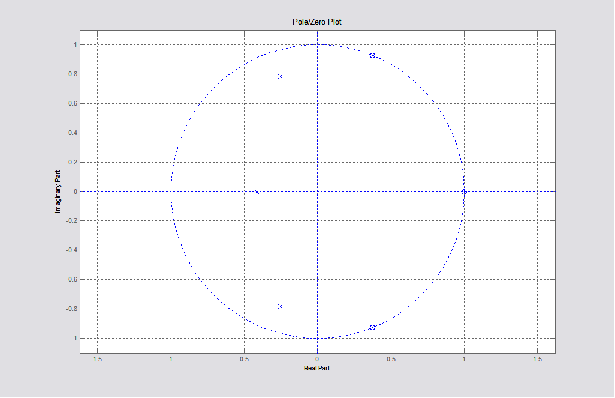Select the x pole marker in the upper-left quadrant
This screenshot has width=615, height=398.
(x=280, y=76)
